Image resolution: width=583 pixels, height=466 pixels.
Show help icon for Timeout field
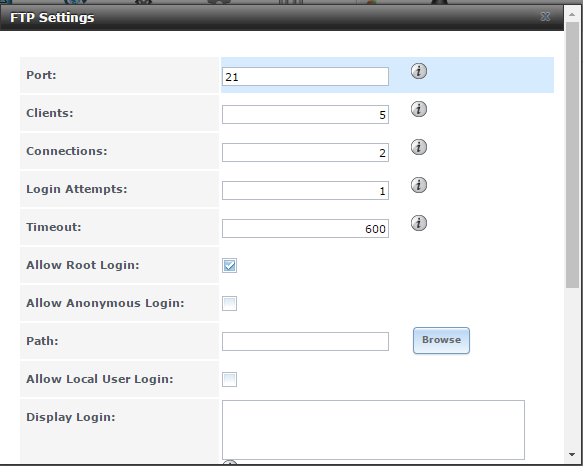(x=419, y=223)
